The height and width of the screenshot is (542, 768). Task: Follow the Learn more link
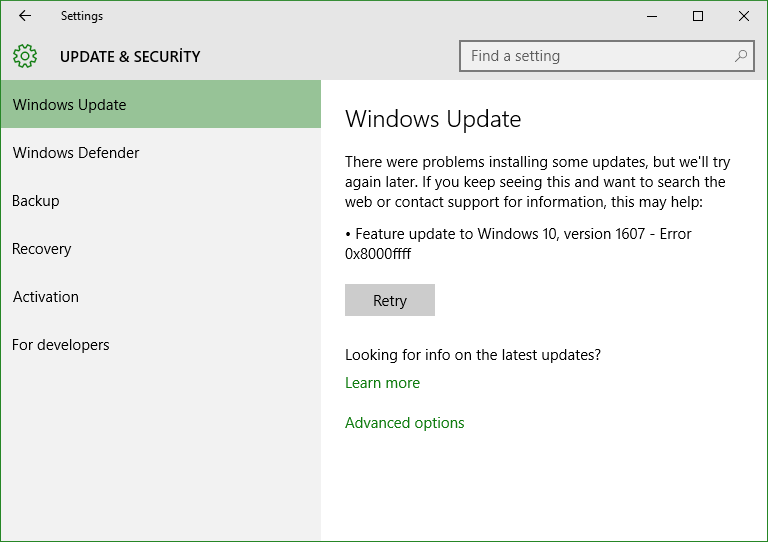[382, 383]
